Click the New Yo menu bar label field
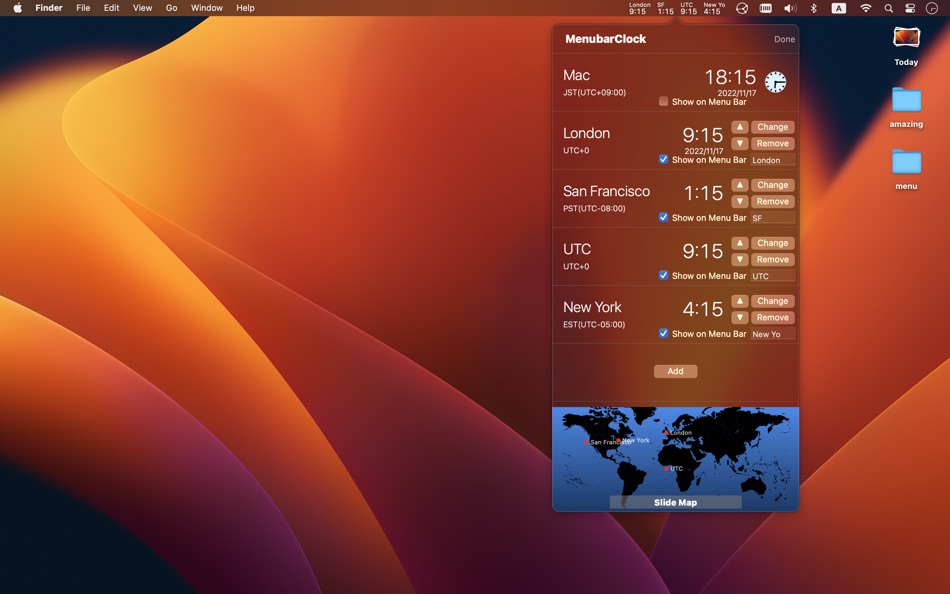Screen dimensions: 950x594 tap(772, 334)
